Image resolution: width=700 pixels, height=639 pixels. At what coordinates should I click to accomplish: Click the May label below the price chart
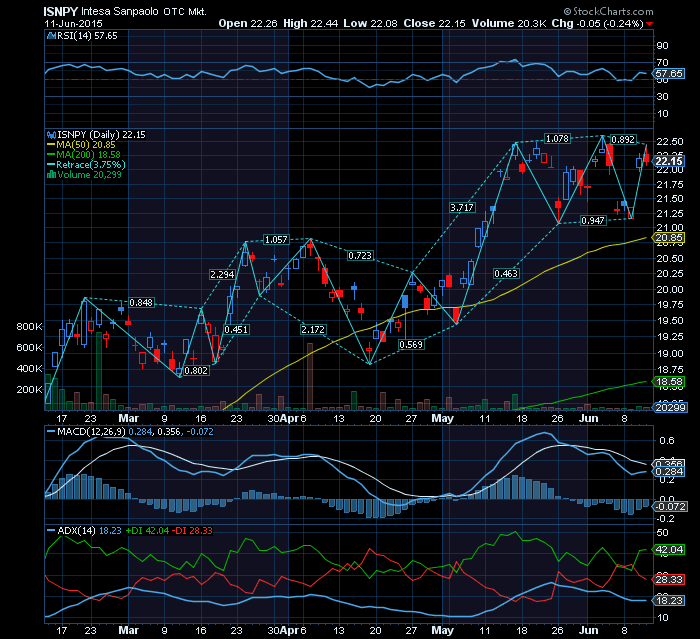(442, 418)
